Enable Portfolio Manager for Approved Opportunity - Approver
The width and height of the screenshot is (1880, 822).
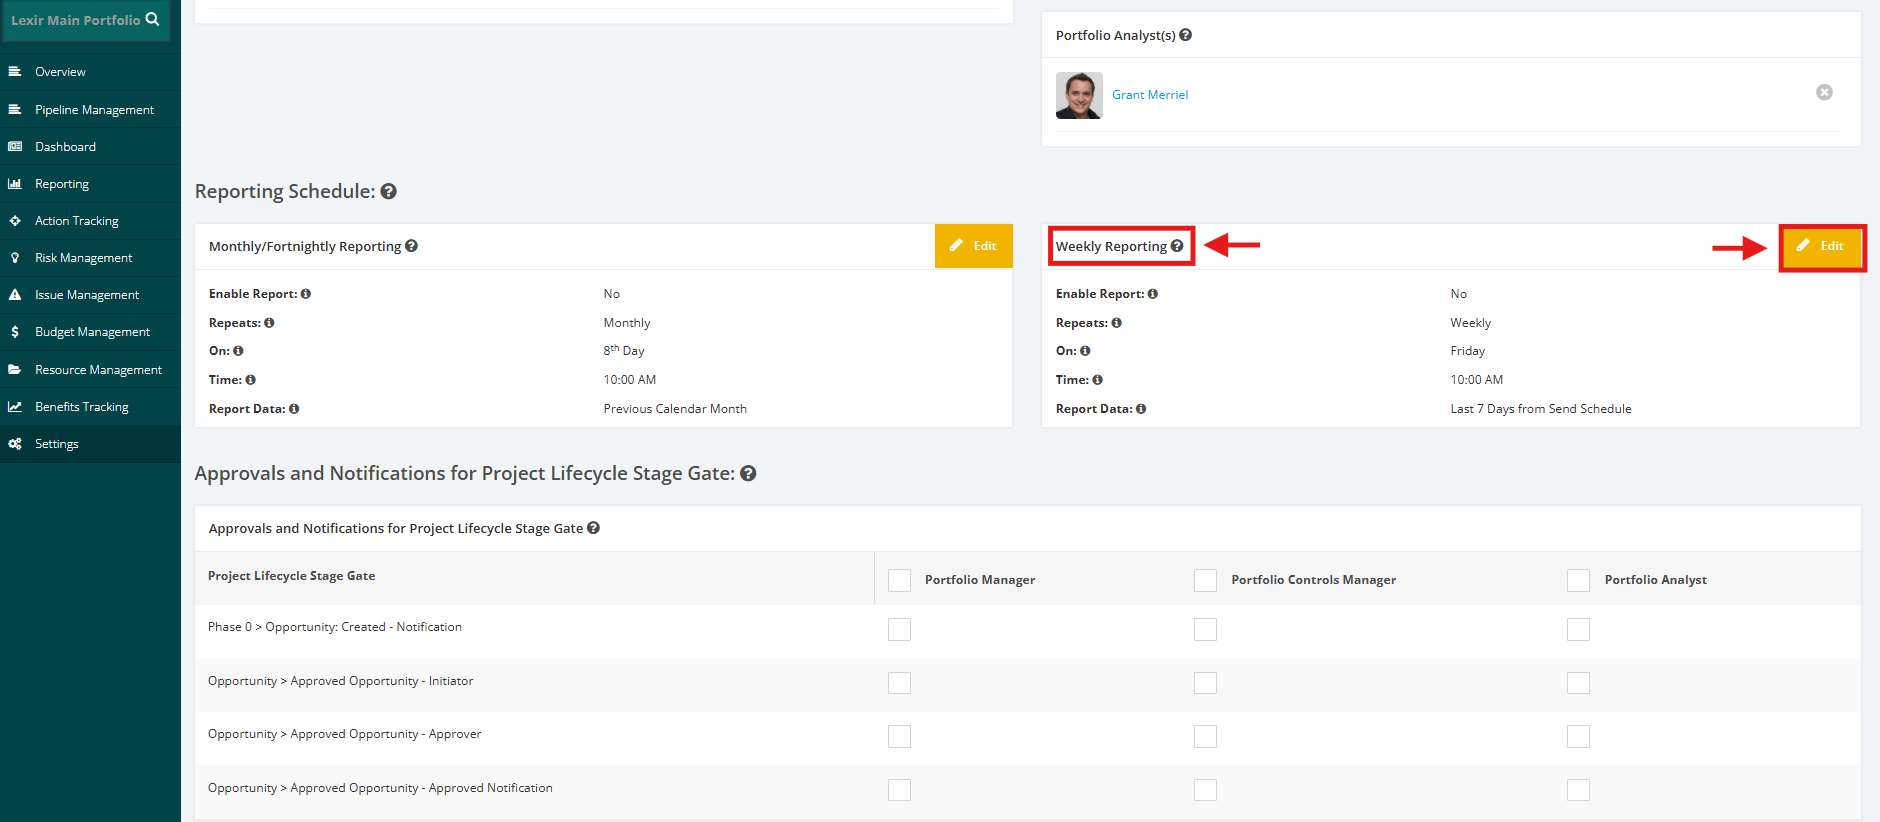point(899,736)
